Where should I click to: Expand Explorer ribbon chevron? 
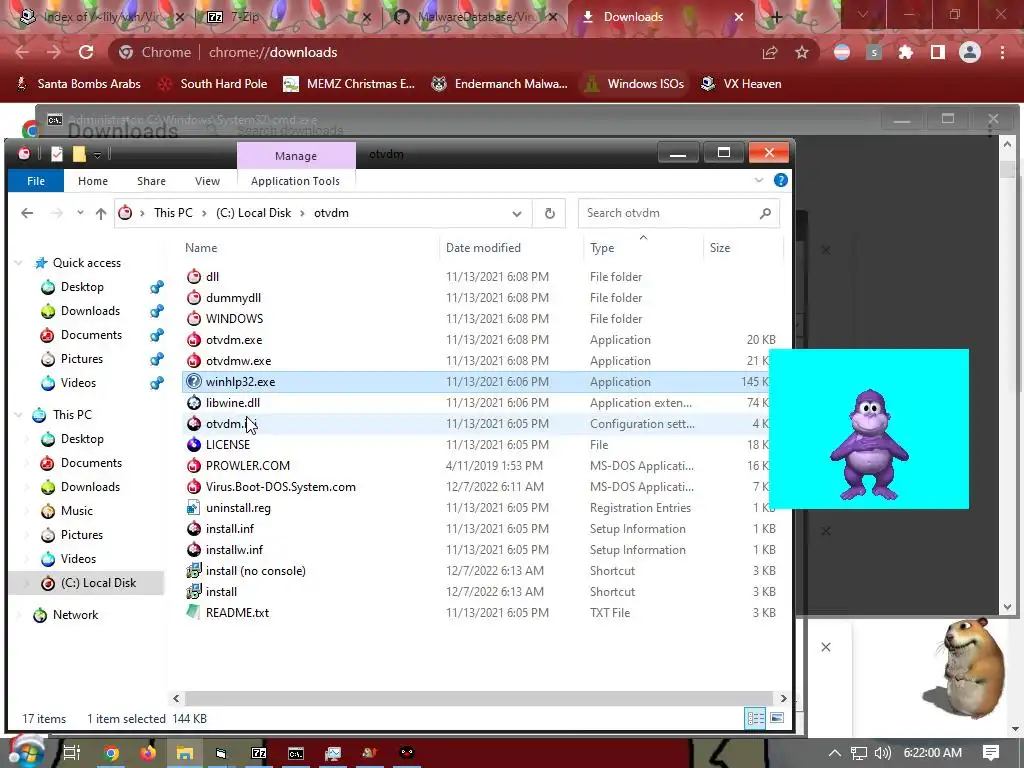(x=759, y=180)
